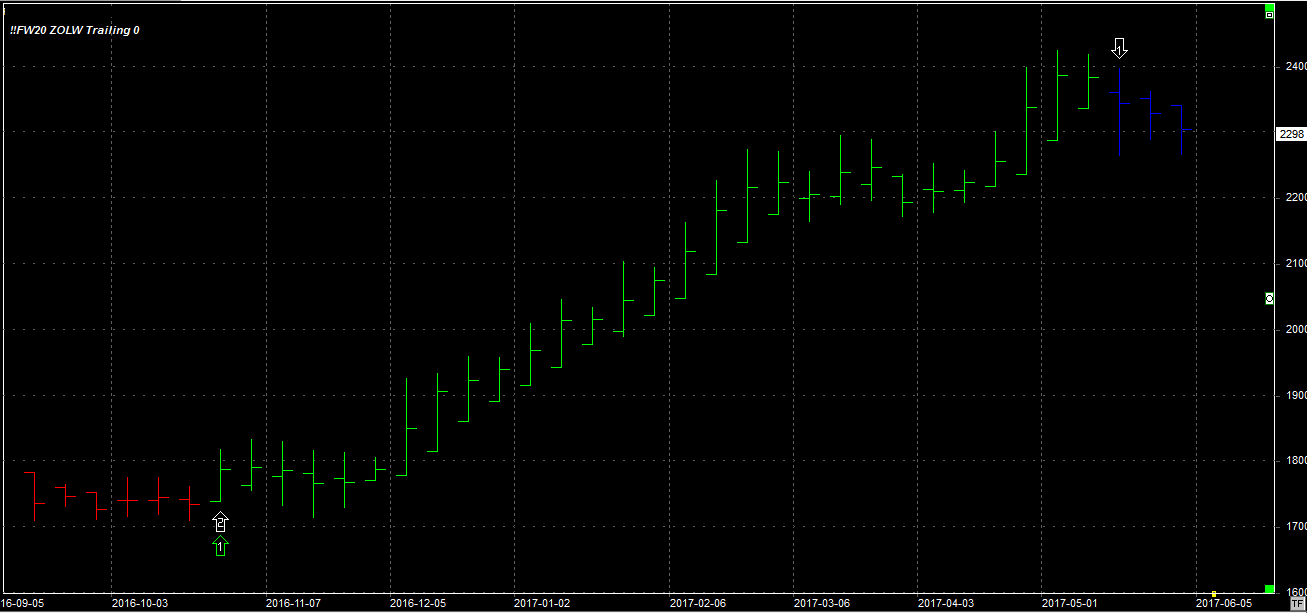Click the white down arrow signal numbered 1
This screenshot has width=1307, height=613.
tap(1120, 48)
